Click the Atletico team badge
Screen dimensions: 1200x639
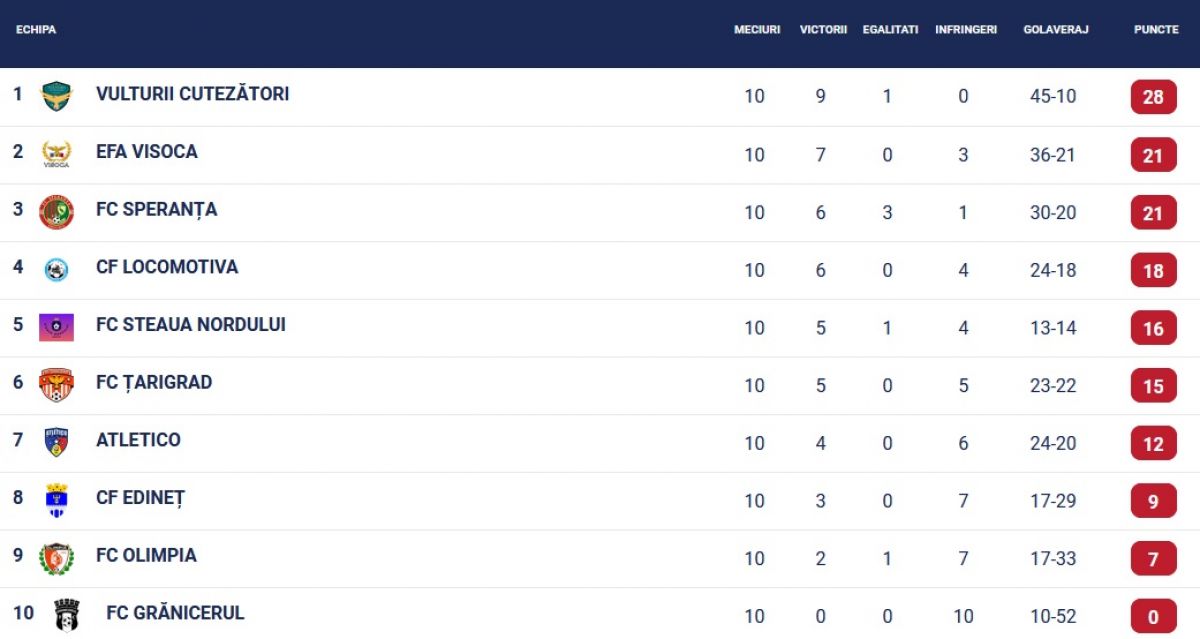click(x=56, y=442)
